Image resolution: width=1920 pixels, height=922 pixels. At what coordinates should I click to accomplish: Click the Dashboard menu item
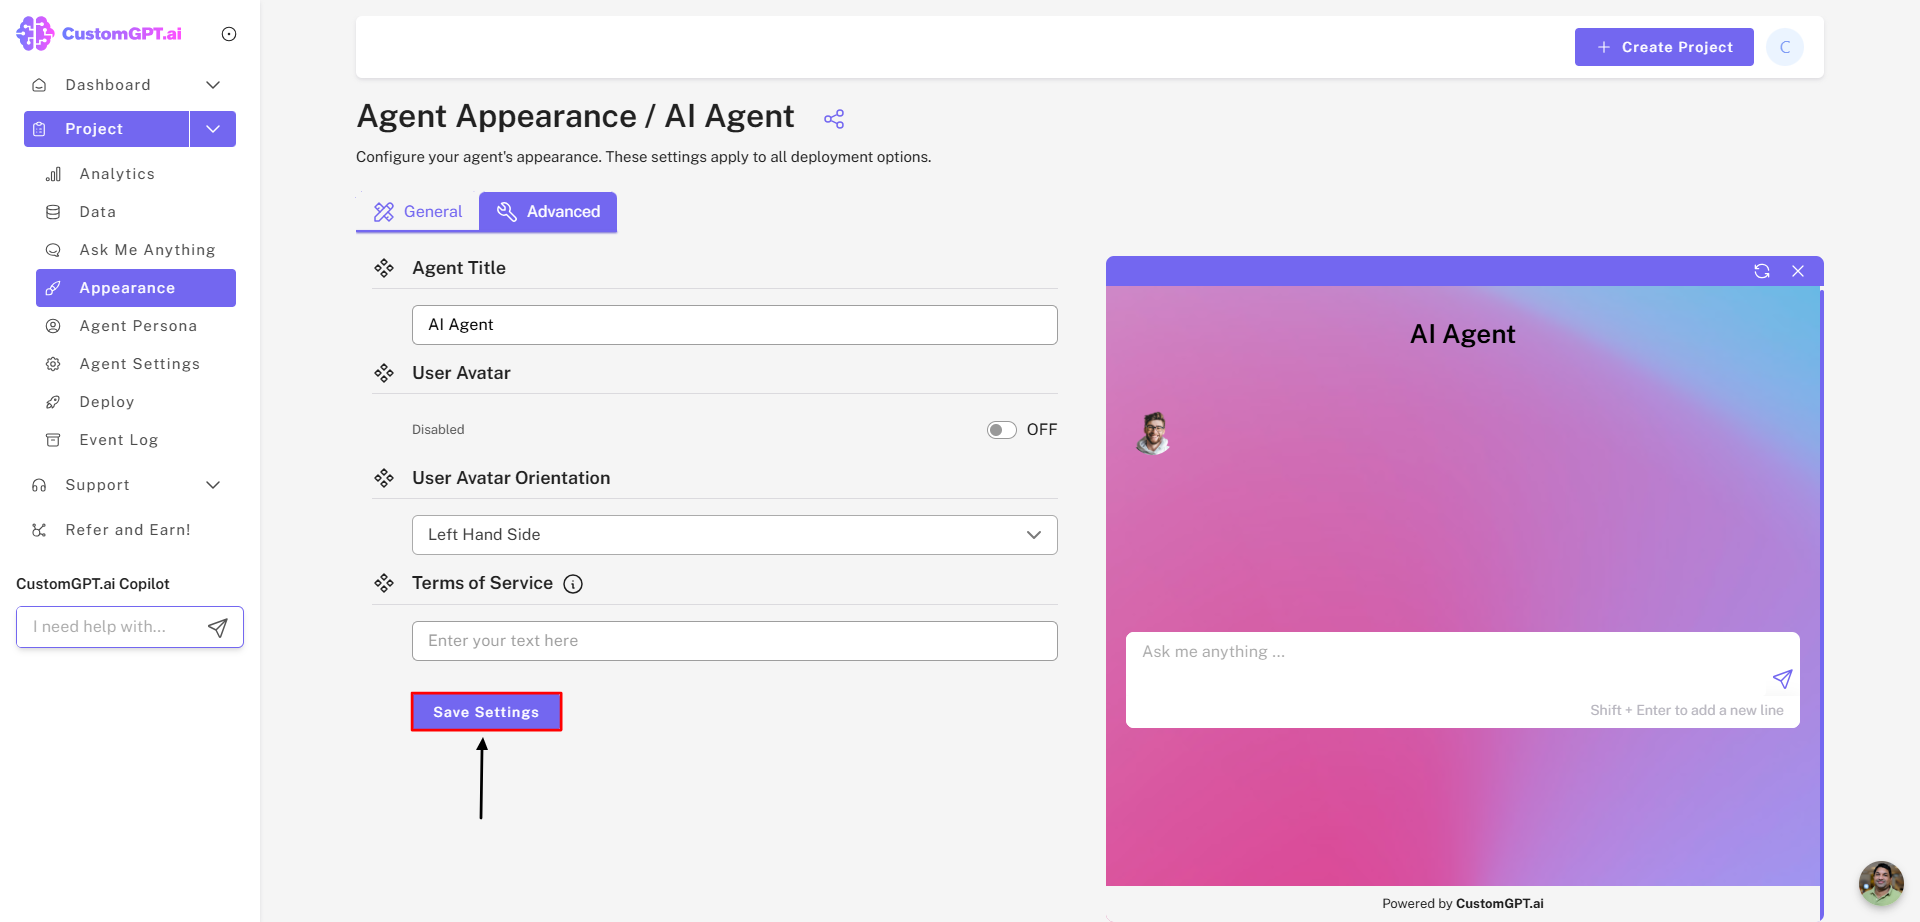click(x=108, y=85)
